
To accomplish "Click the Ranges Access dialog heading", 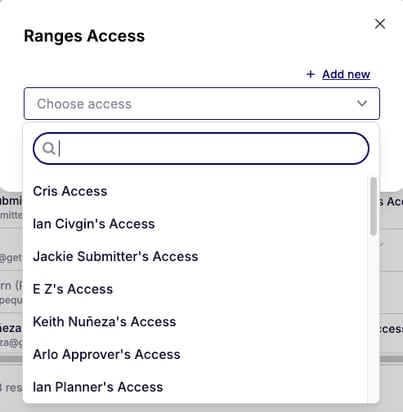I will pos(84,36).
